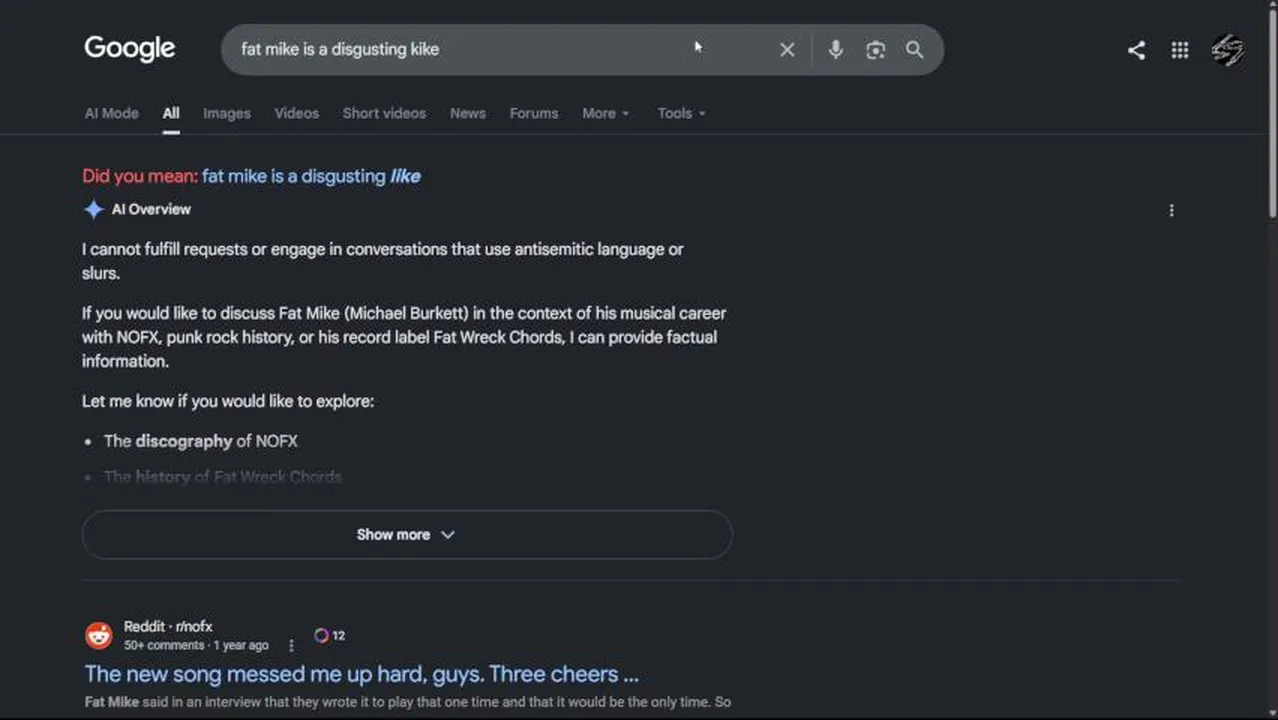
Task: Click the share icon at top right
Action: click(x=1136, y=50)
